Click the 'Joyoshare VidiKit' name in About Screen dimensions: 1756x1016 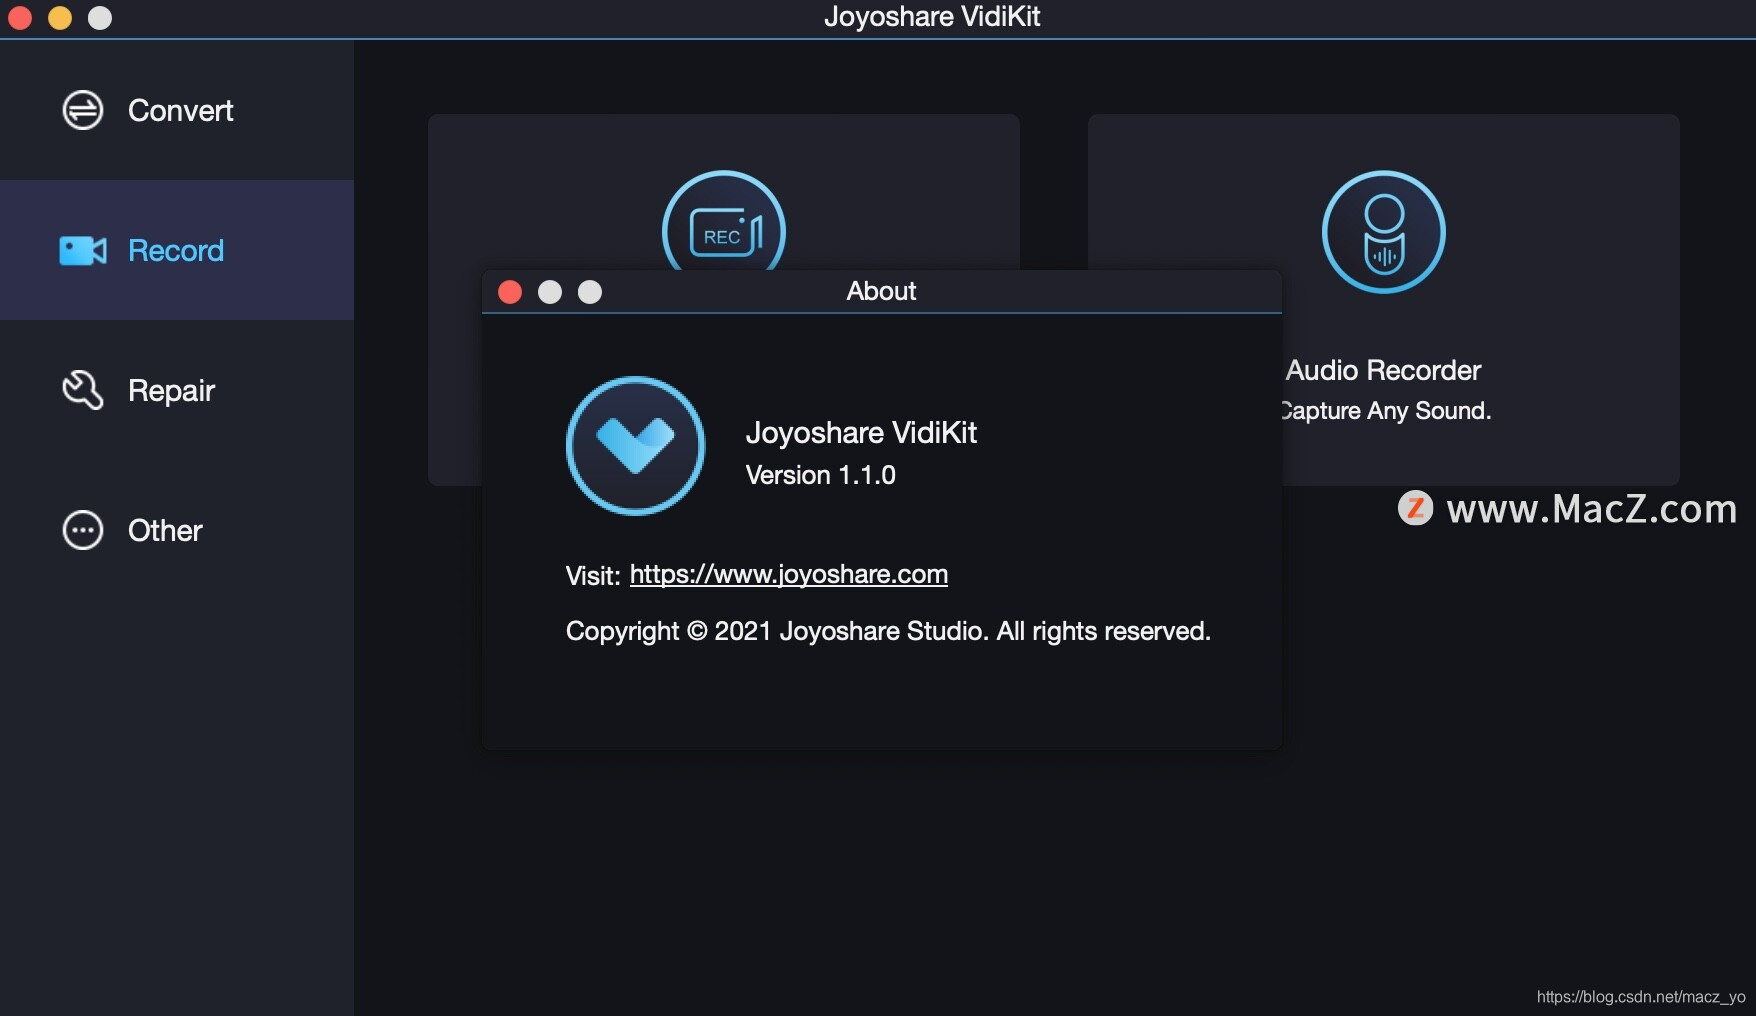861,432
